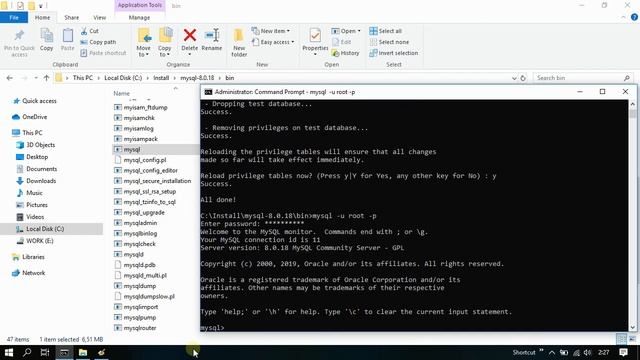640x360 pixels.
Task: Open the Move to menu
Action: pyautogui.click(x=144, y=43)
